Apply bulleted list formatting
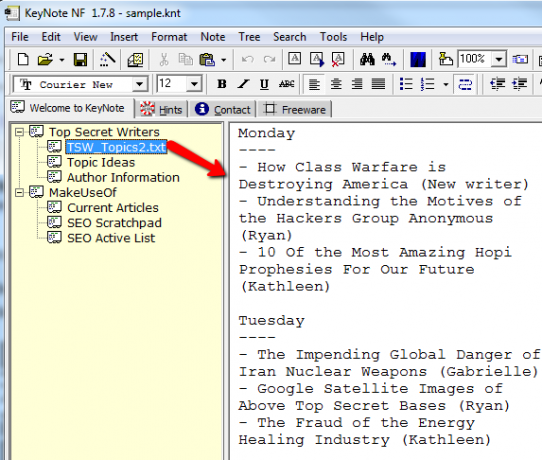This screenshot has width=542, height=460. coord(406,84)
